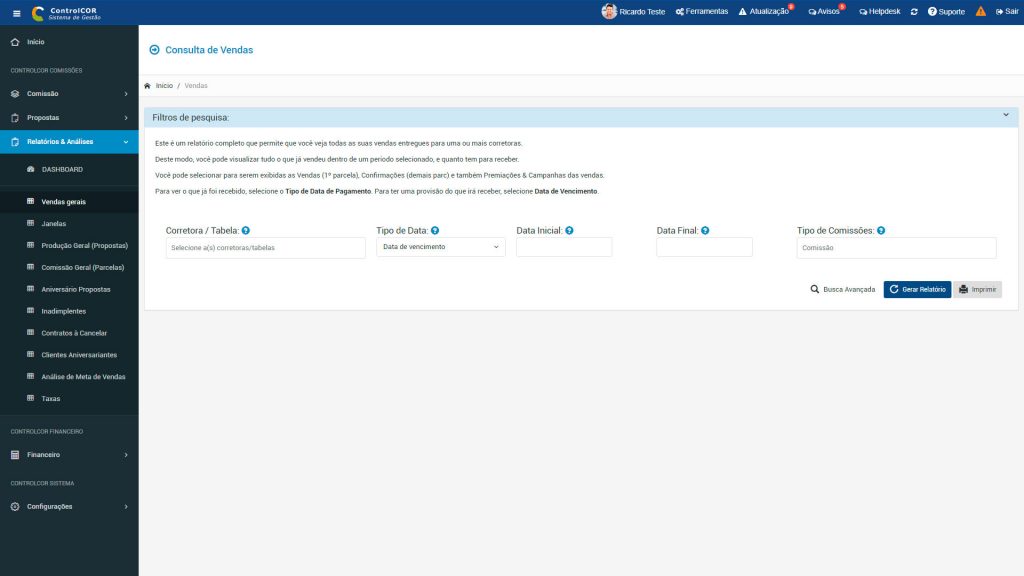The width and height of the screenshot is (1024, 576).
Task: Open Ricardo Teste user avatar
Action: (609, 12)
